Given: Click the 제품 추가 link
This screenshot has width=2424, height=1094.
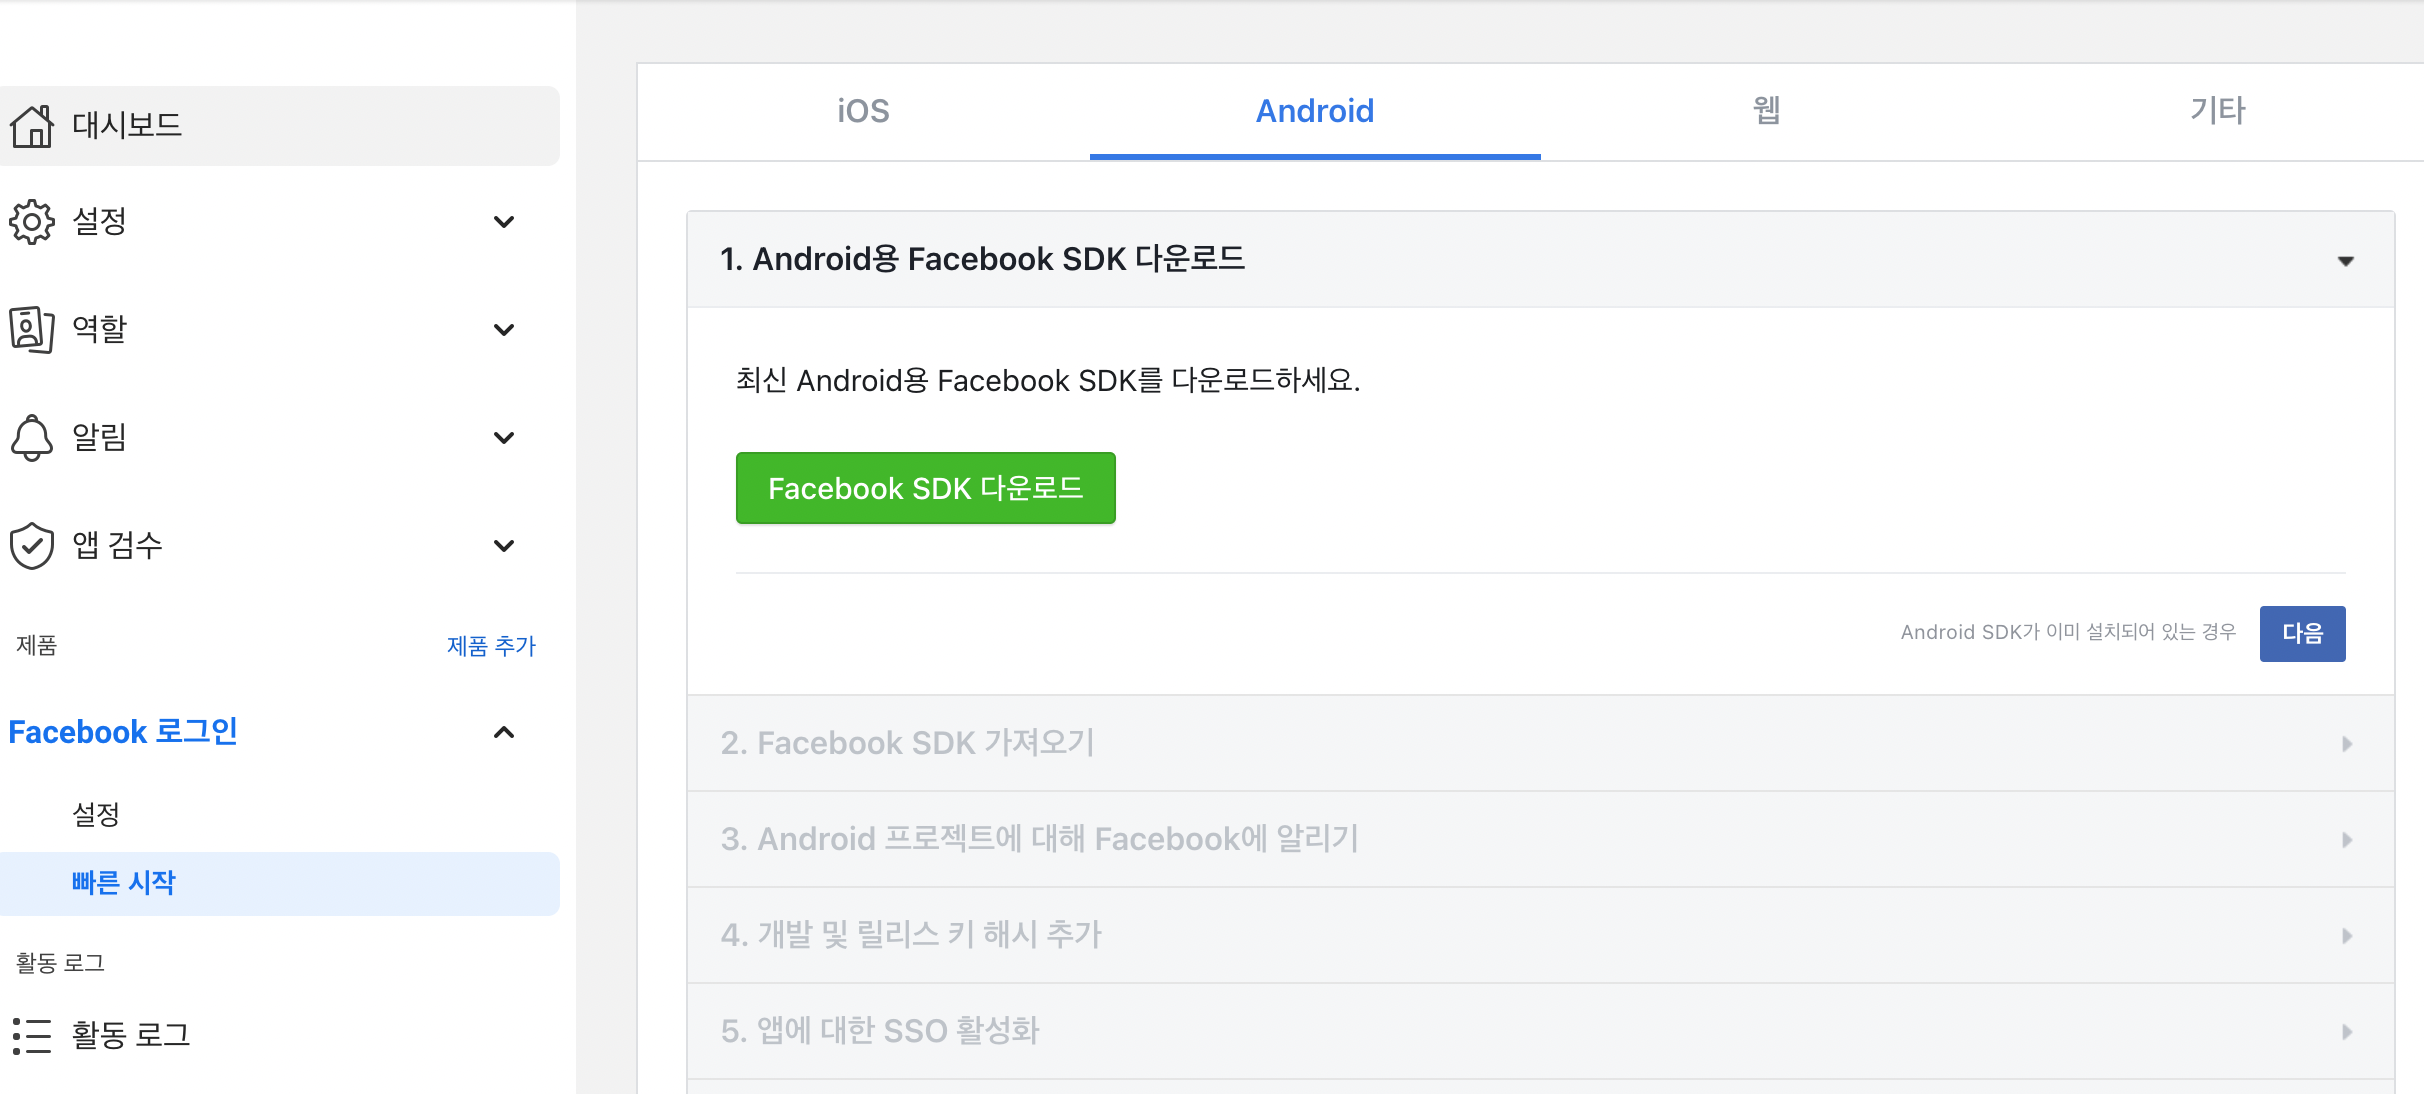Looking at the screenshot, I should pyautogui.click(x=491, y=646).
